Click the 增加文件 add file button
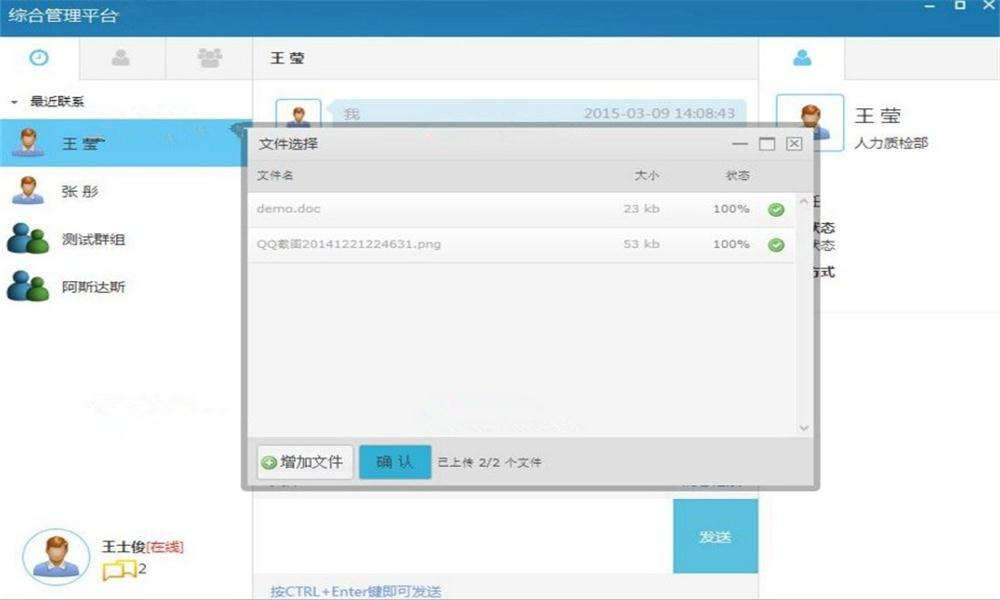This screenshot has width=1000, height=600. [x=305, y=462]
